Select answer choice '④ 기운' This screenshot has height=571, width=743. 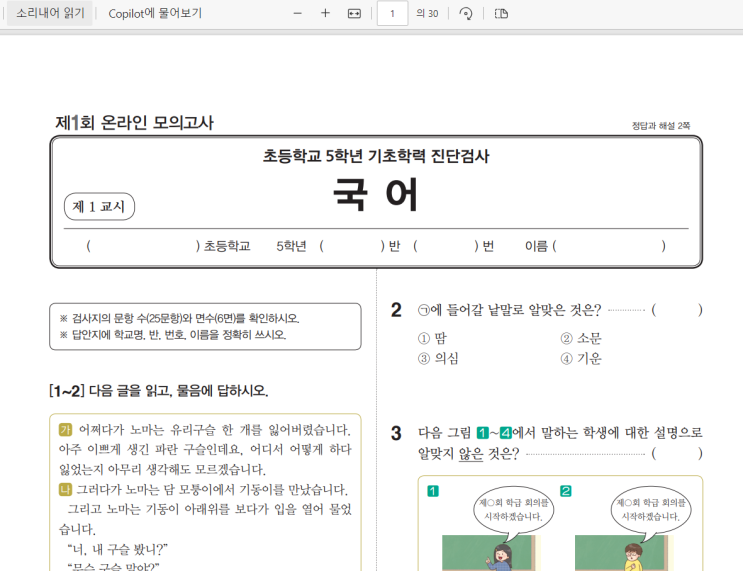coord(580,358)
